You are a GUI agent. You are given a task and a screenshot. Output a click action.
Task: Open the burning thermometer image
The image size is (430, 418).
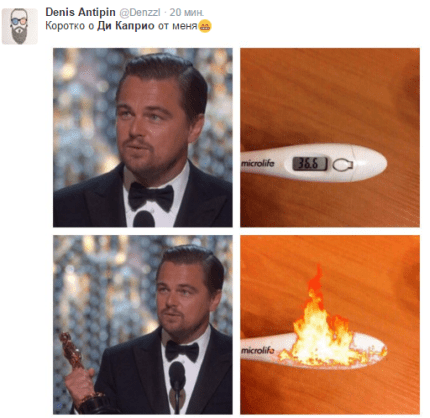[x=330, y=325]
